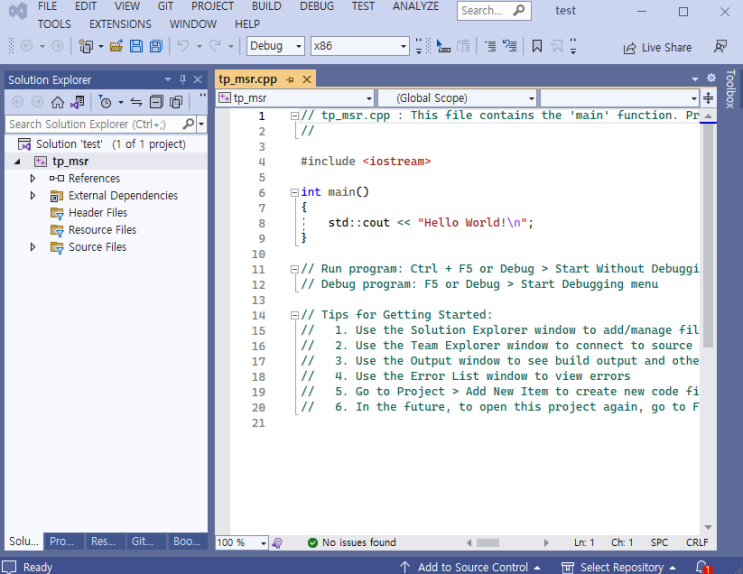743x574 pixels.
Task: Toggle Auto Hide pin on Solution Explorer
Action: pyautogui.click(x=183, y=80)
